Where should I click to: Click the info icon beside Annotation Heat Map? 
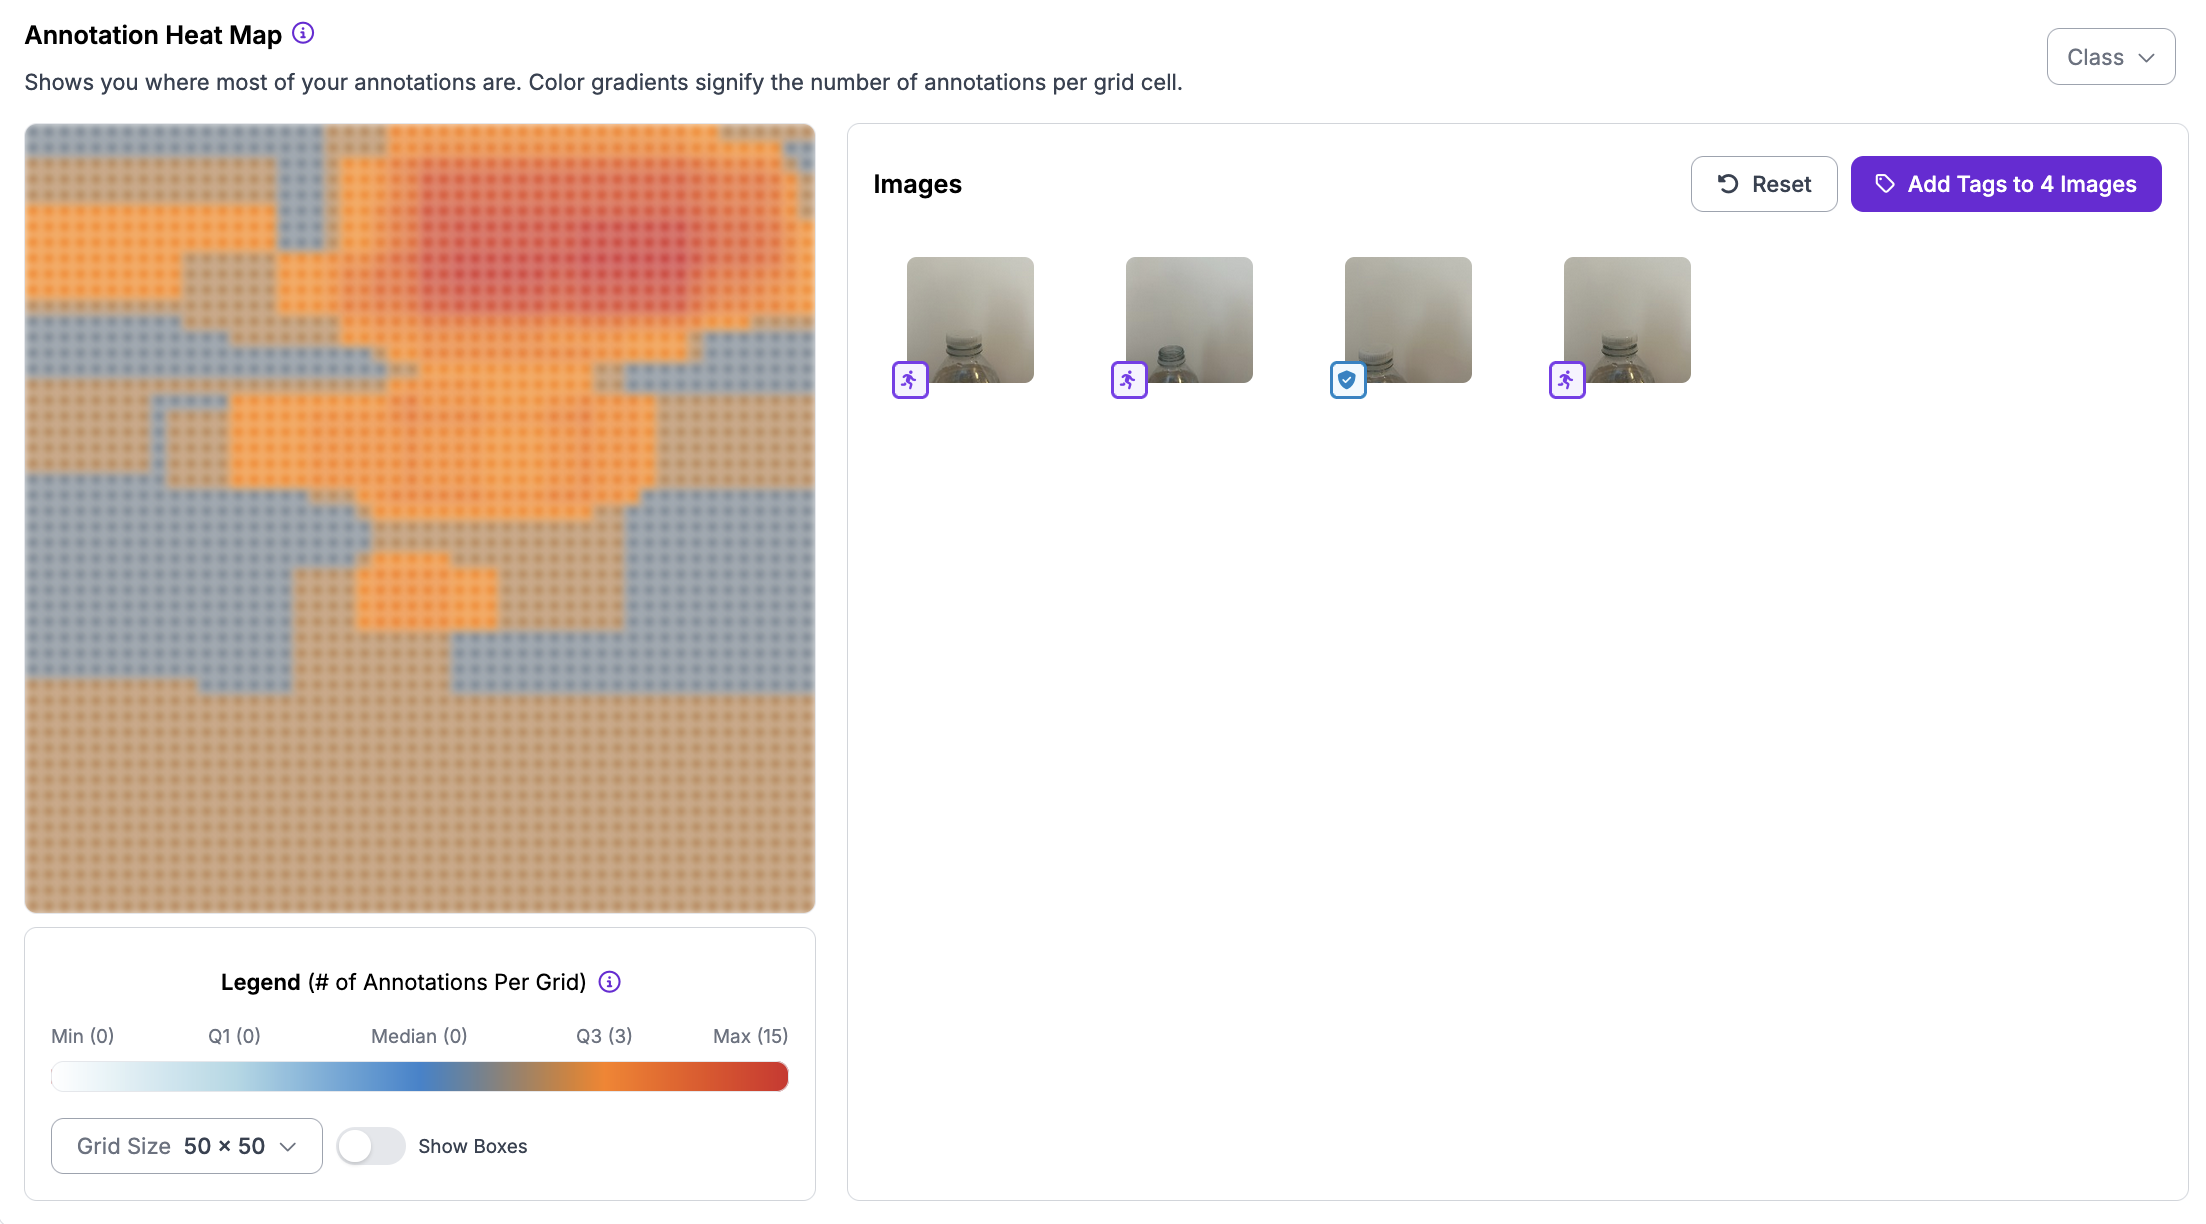click(x=303, y=34)
